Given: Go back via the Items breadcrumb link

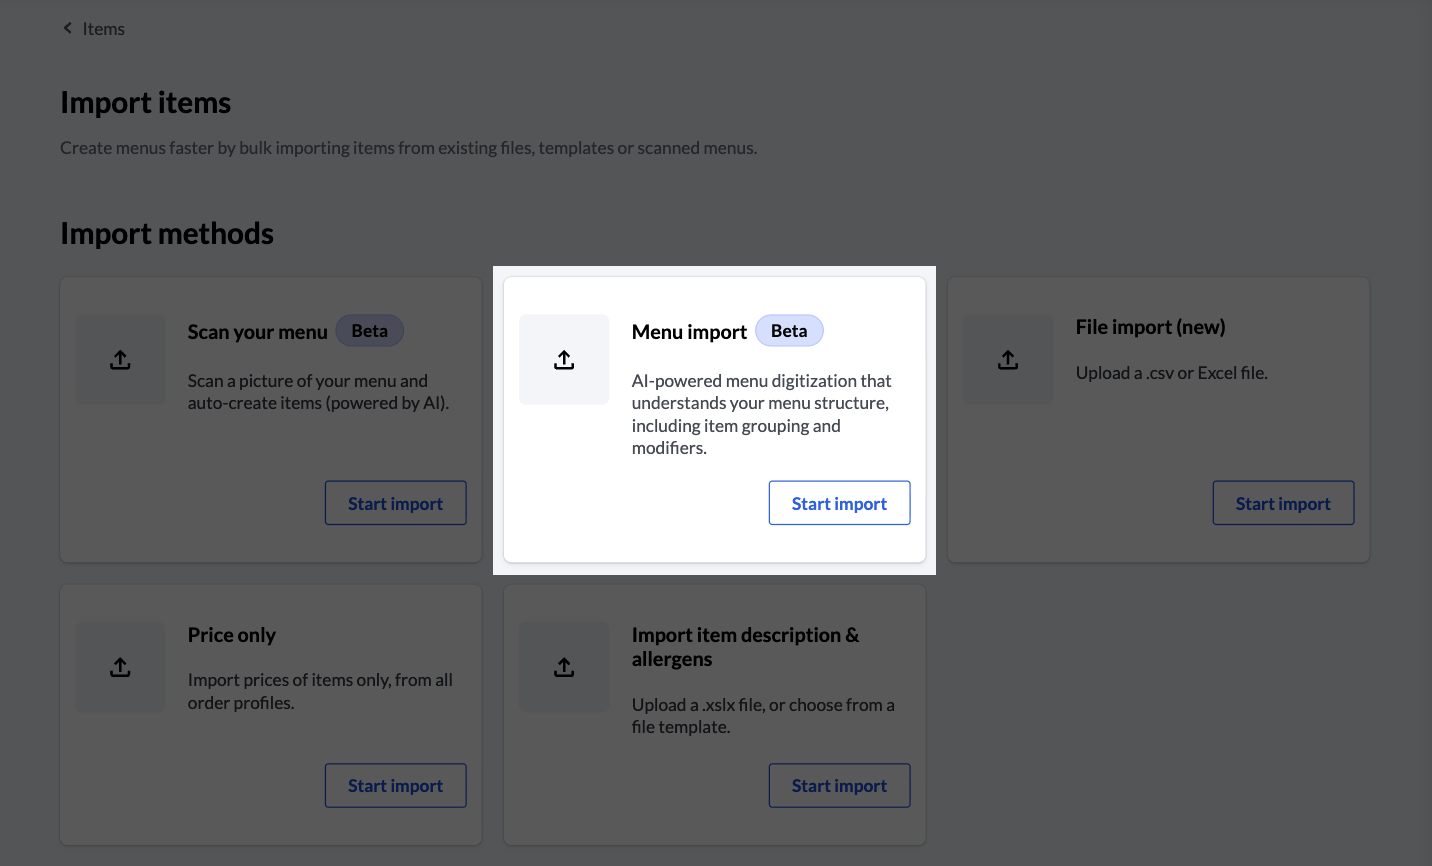Looking at the screenshot, I should pyautogui.click(x=103, y=29).
